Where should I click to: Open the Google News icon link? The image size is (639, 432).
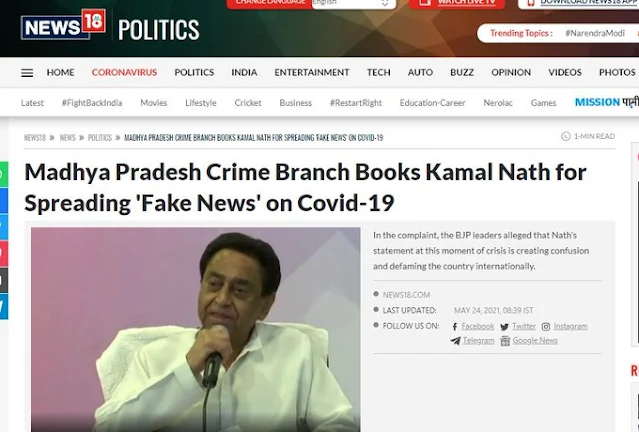pos(505,341)
